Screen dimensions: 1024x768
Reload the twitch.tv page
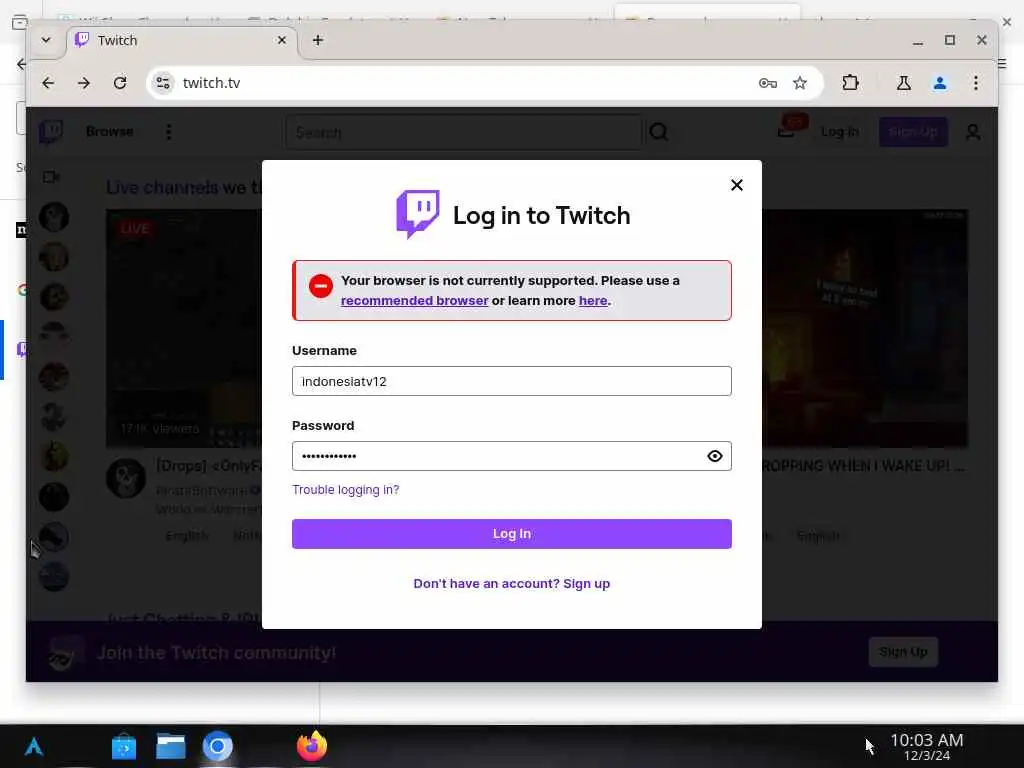tap(120, 83)
